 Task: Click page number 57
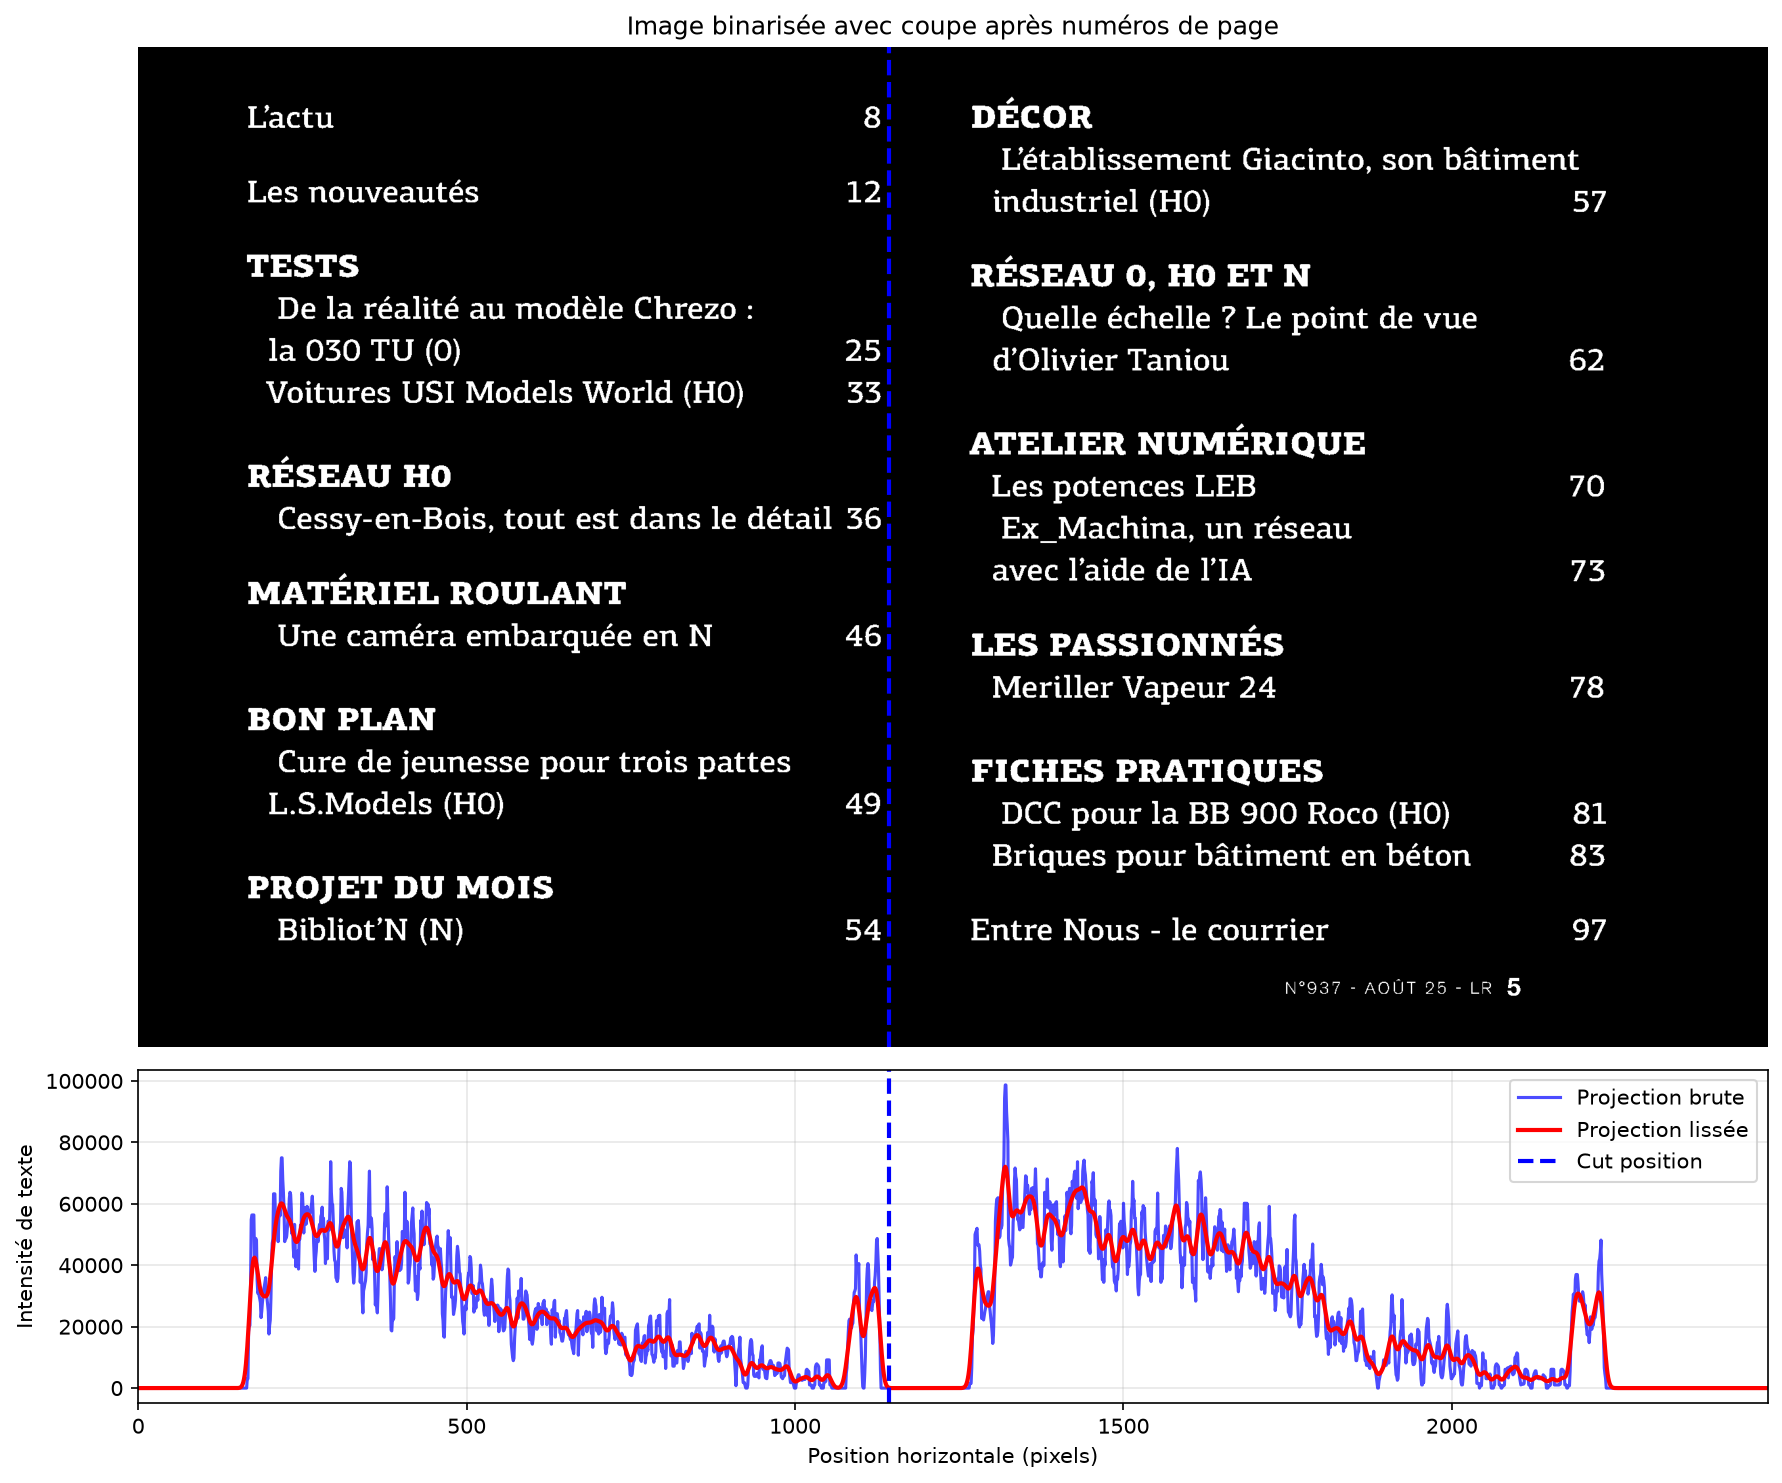click(x=1589, y=202)
